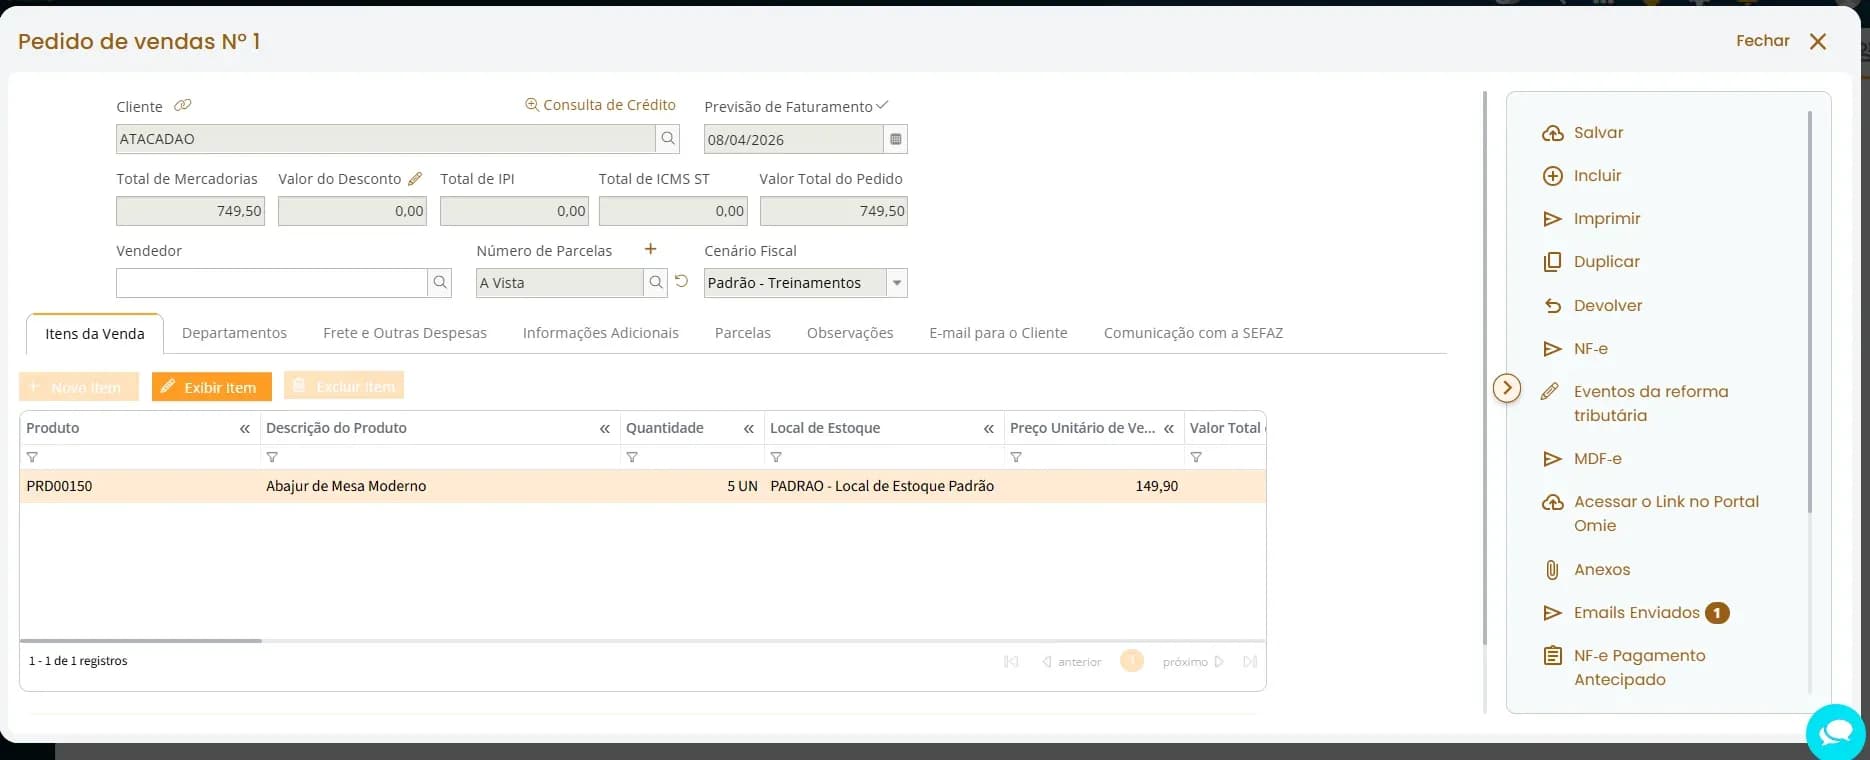Select the Itens da Venda tab
1870x760 pixels.
click(x=95, y=334)
